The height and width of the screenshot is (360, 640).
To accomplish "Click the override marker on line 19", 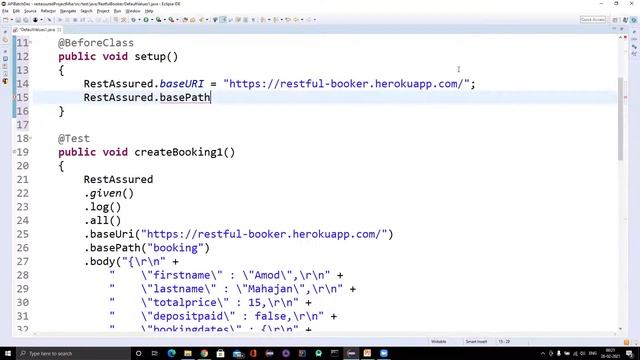I will [14, 152].
